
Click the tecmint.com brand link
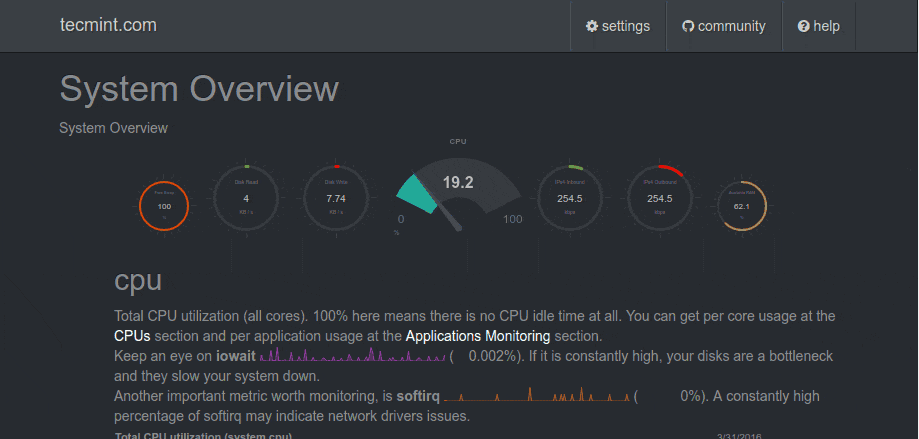pos(108,25)
